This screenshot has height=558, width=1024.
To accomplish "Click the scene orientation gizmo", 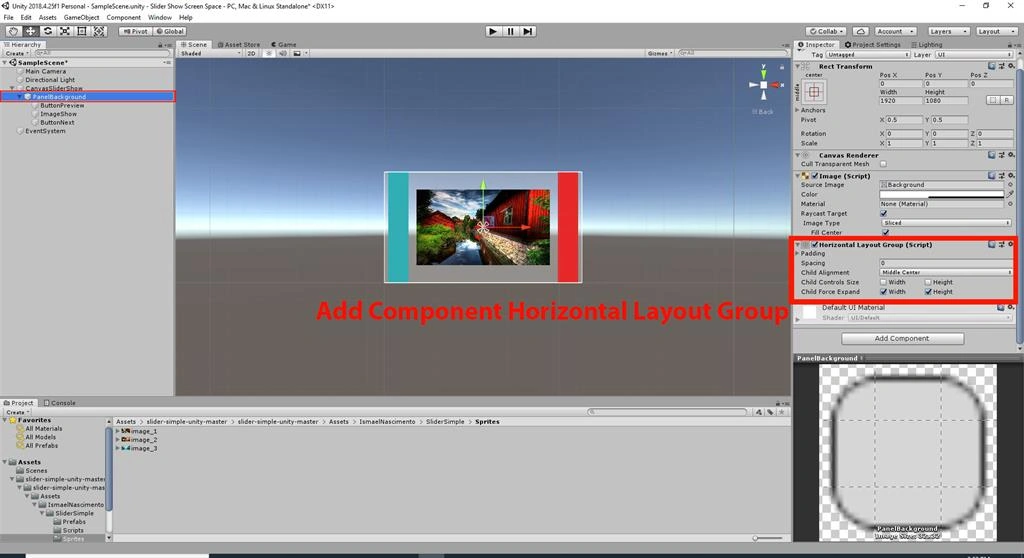I will pyautogui.click(x=763, y=85).
